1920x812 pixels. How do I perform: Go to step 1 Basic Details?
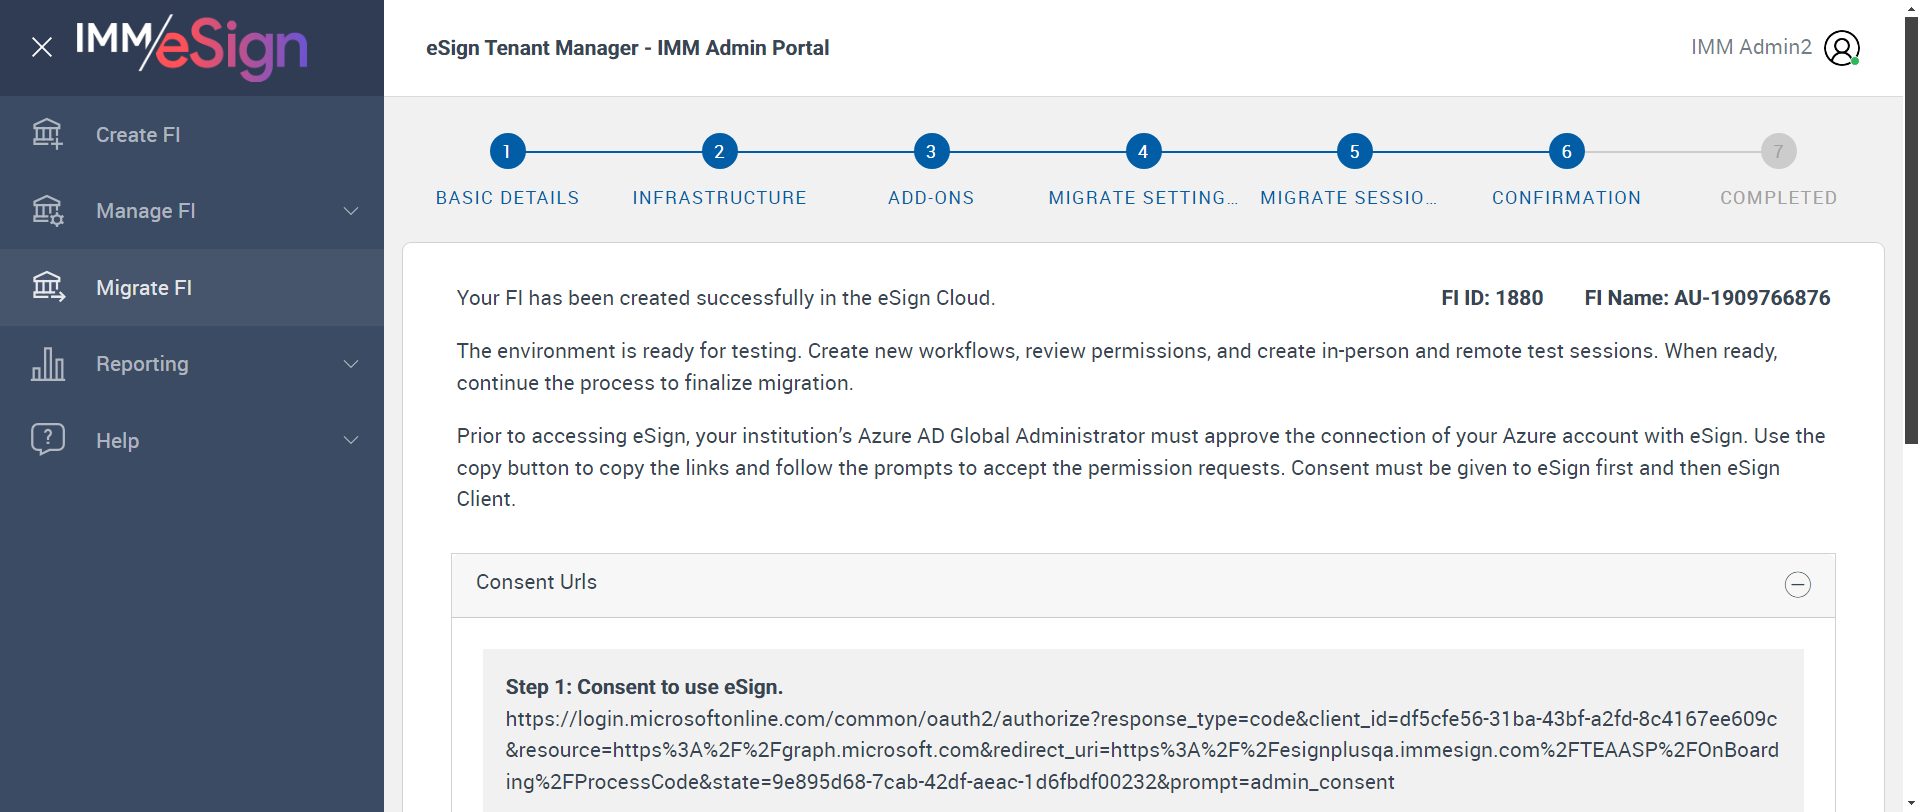(507, 152)
